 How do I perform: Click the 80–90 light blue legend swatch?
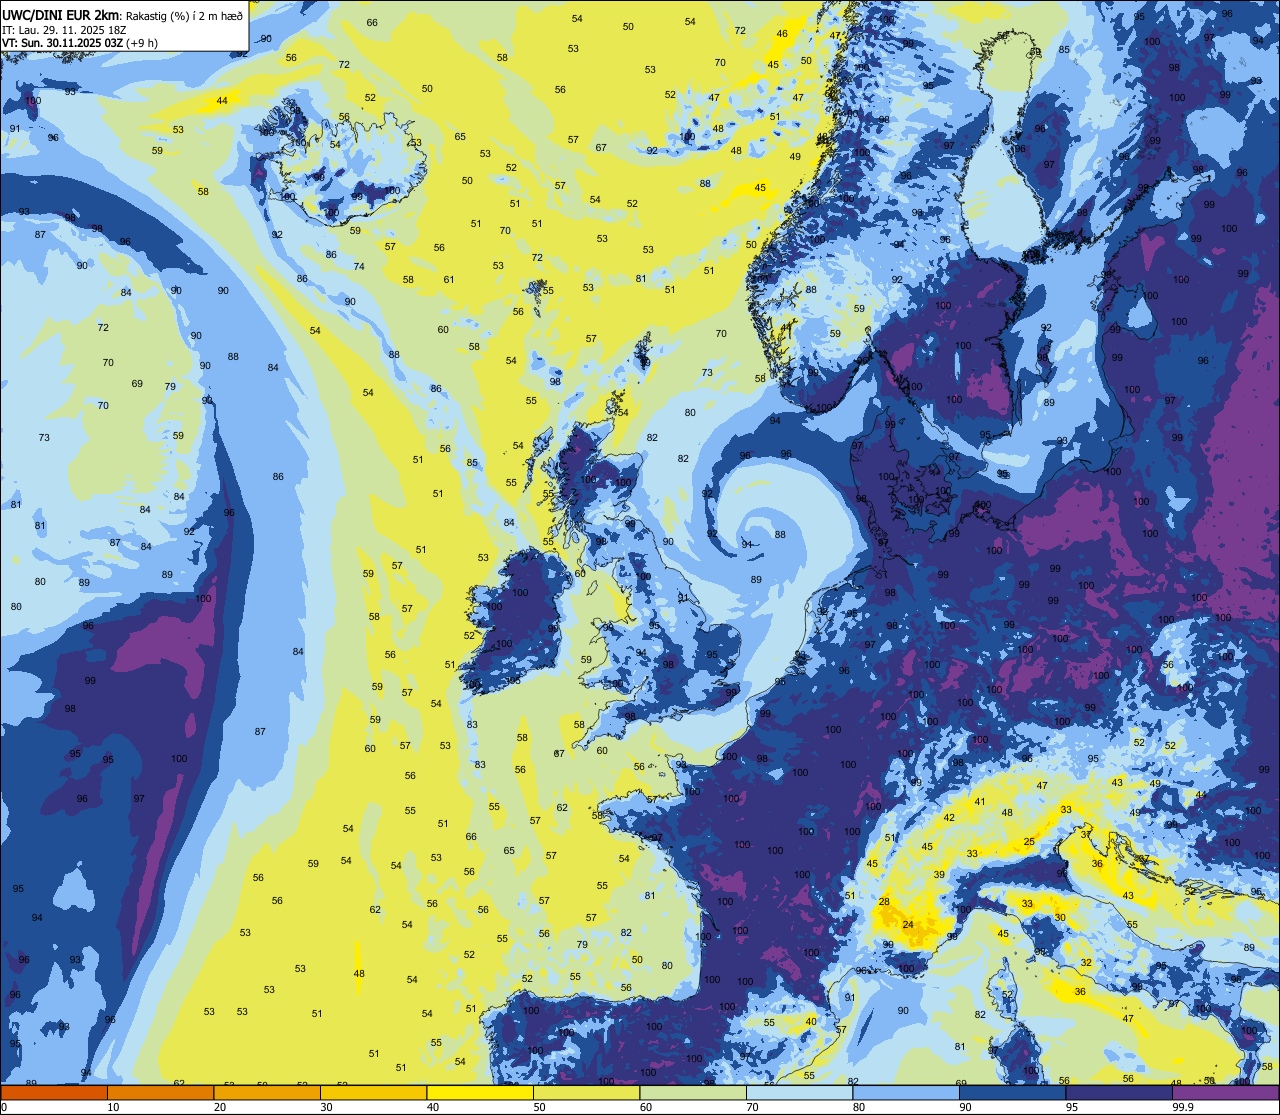point(906,1092)
